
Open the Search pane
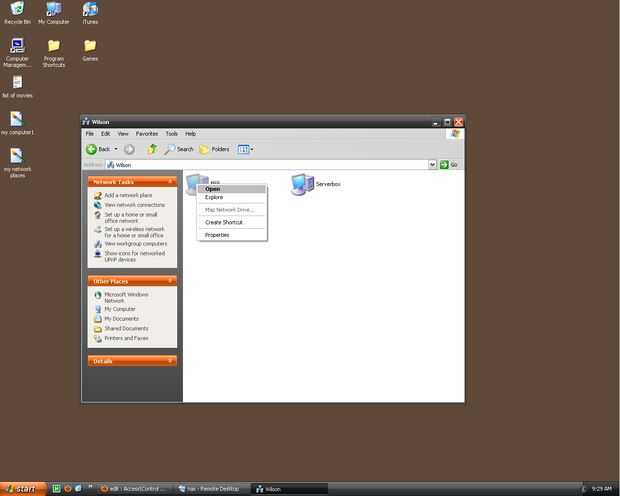[x=179, y=149]
